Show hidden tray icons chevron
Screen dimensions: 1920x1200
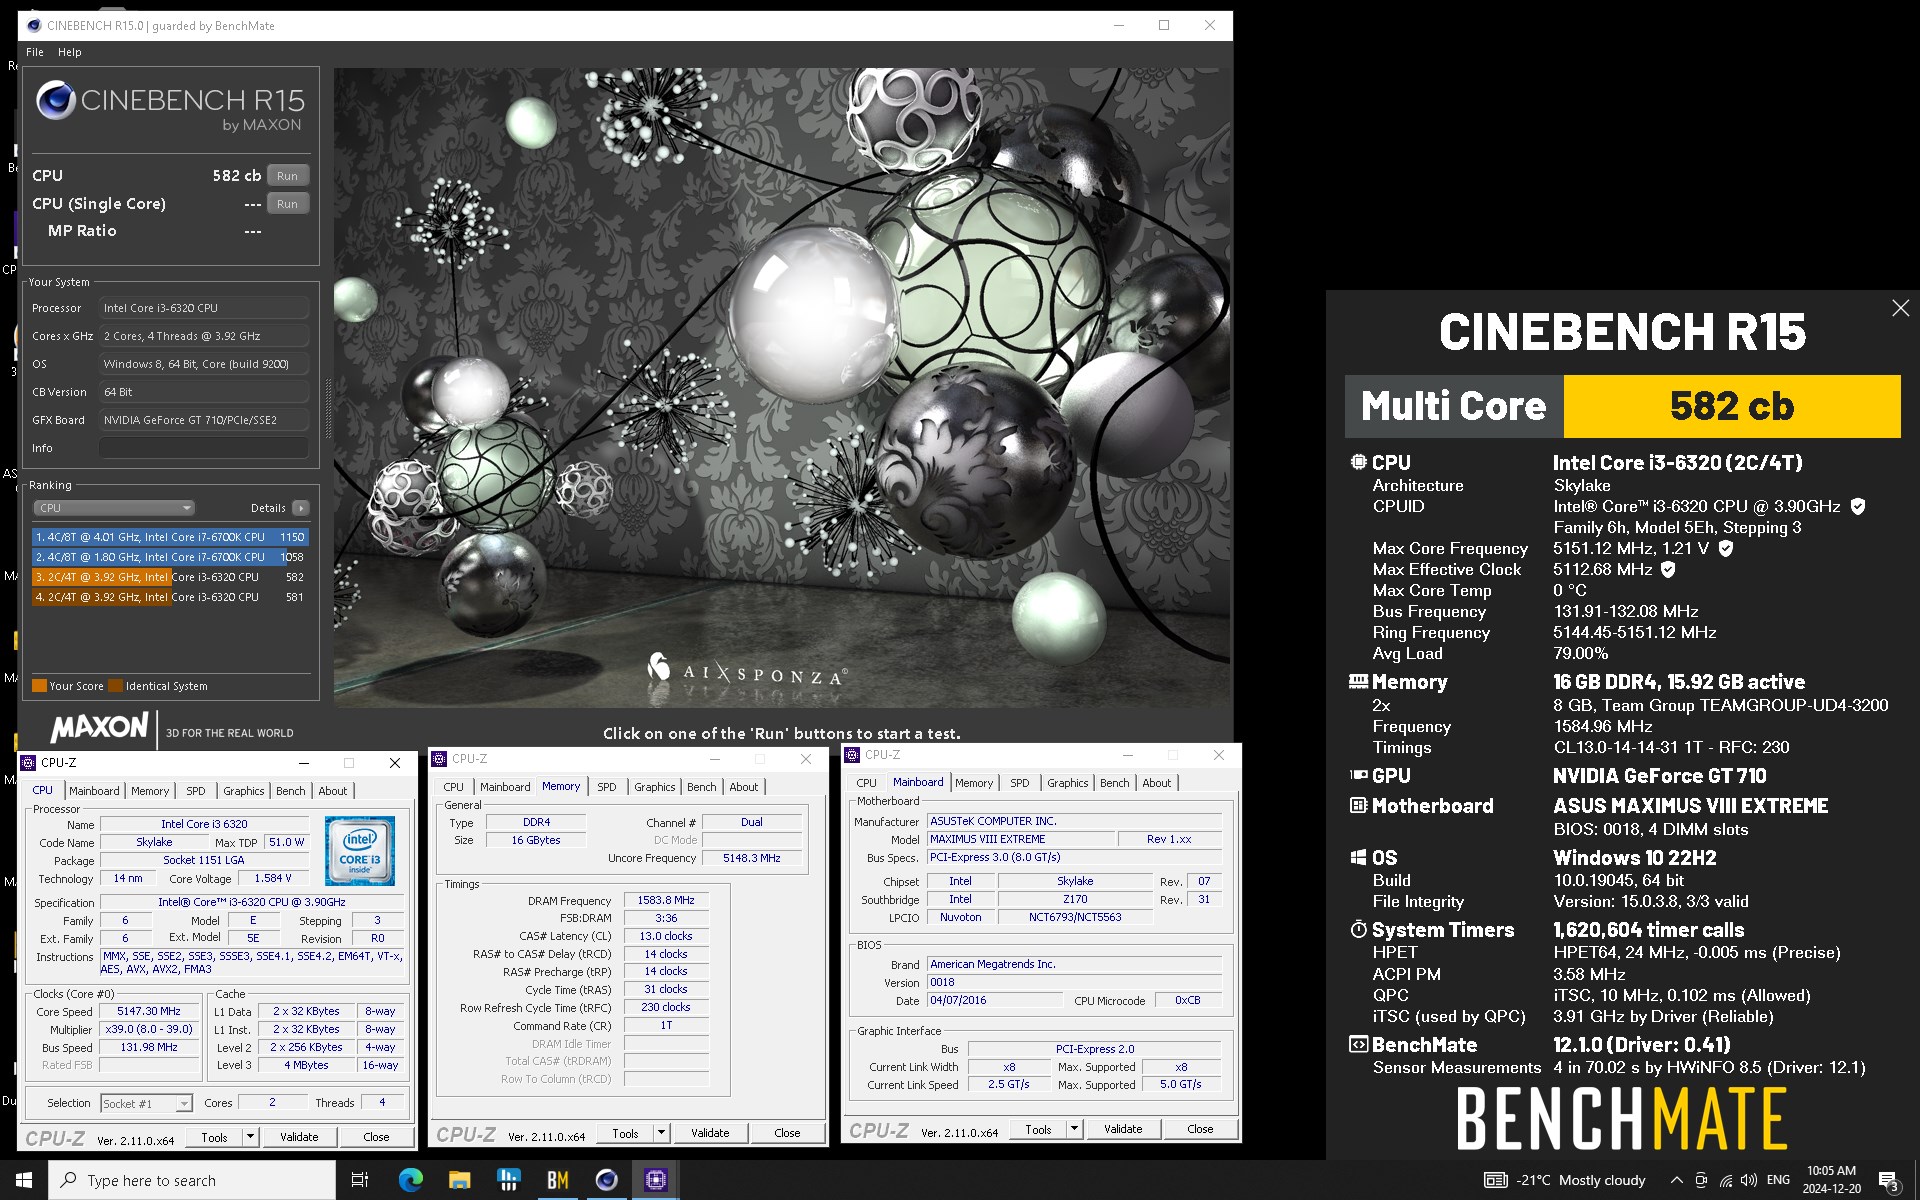coord(1676,1180)
